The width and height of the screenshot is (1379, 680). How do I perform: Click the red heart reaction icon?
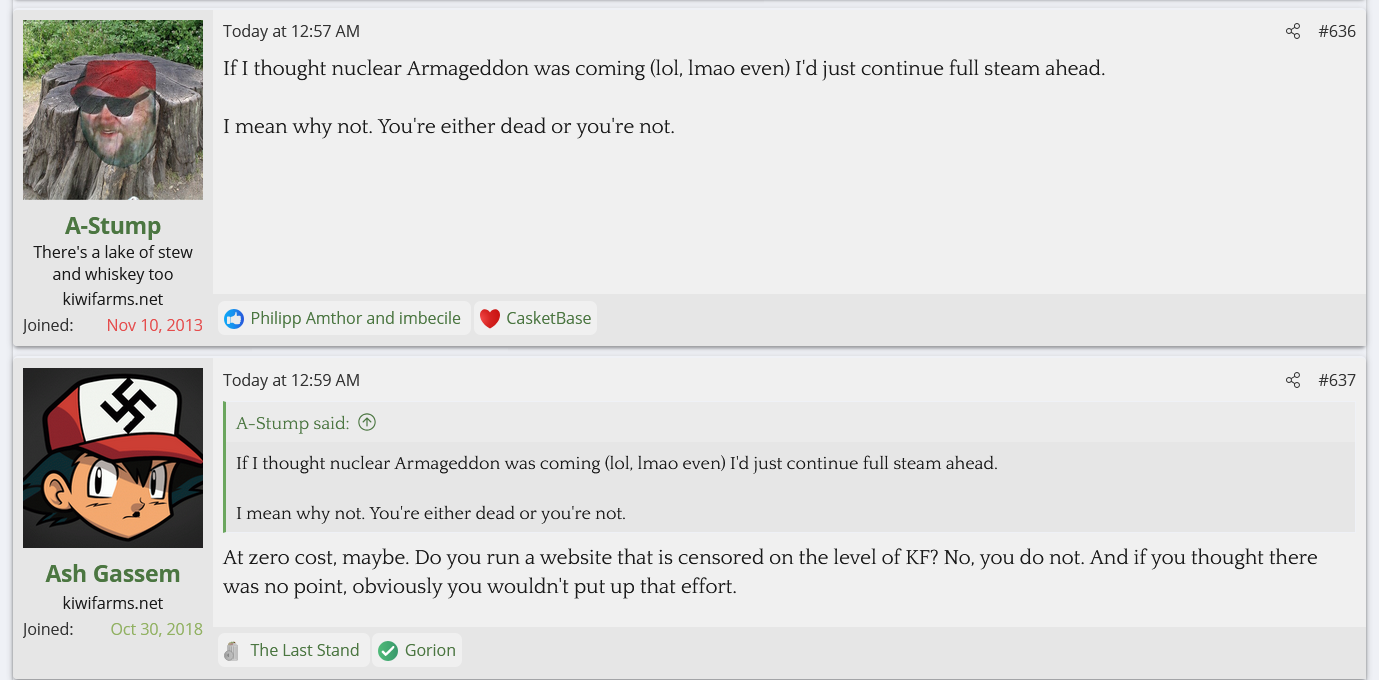pyautogui.click(x=490, y=319)
